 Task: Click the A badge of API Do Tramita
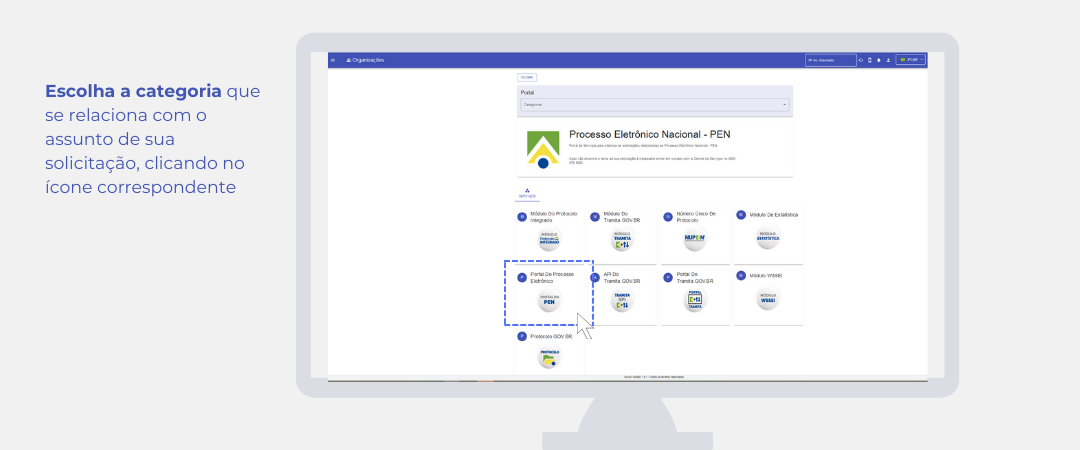(x=595, y=277)
